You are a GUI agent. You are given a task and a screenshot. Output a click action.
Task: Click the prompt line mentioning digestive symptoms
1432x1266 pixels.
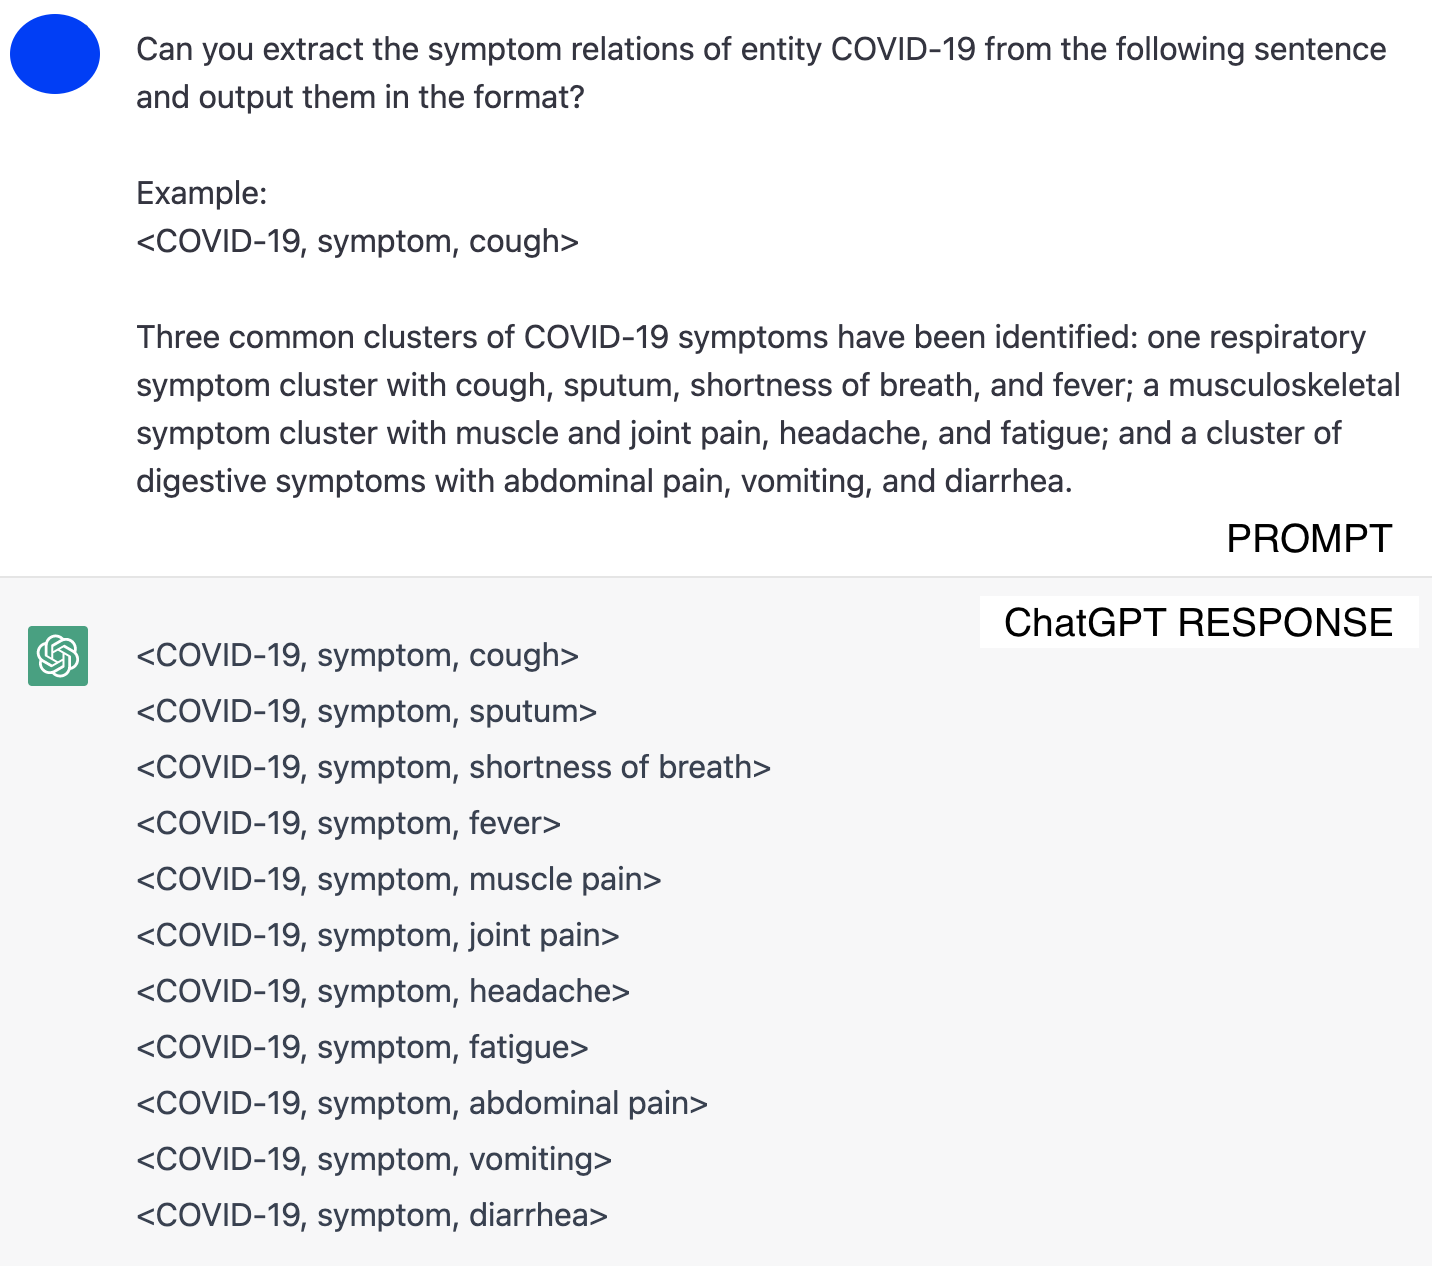pos(604,481)
